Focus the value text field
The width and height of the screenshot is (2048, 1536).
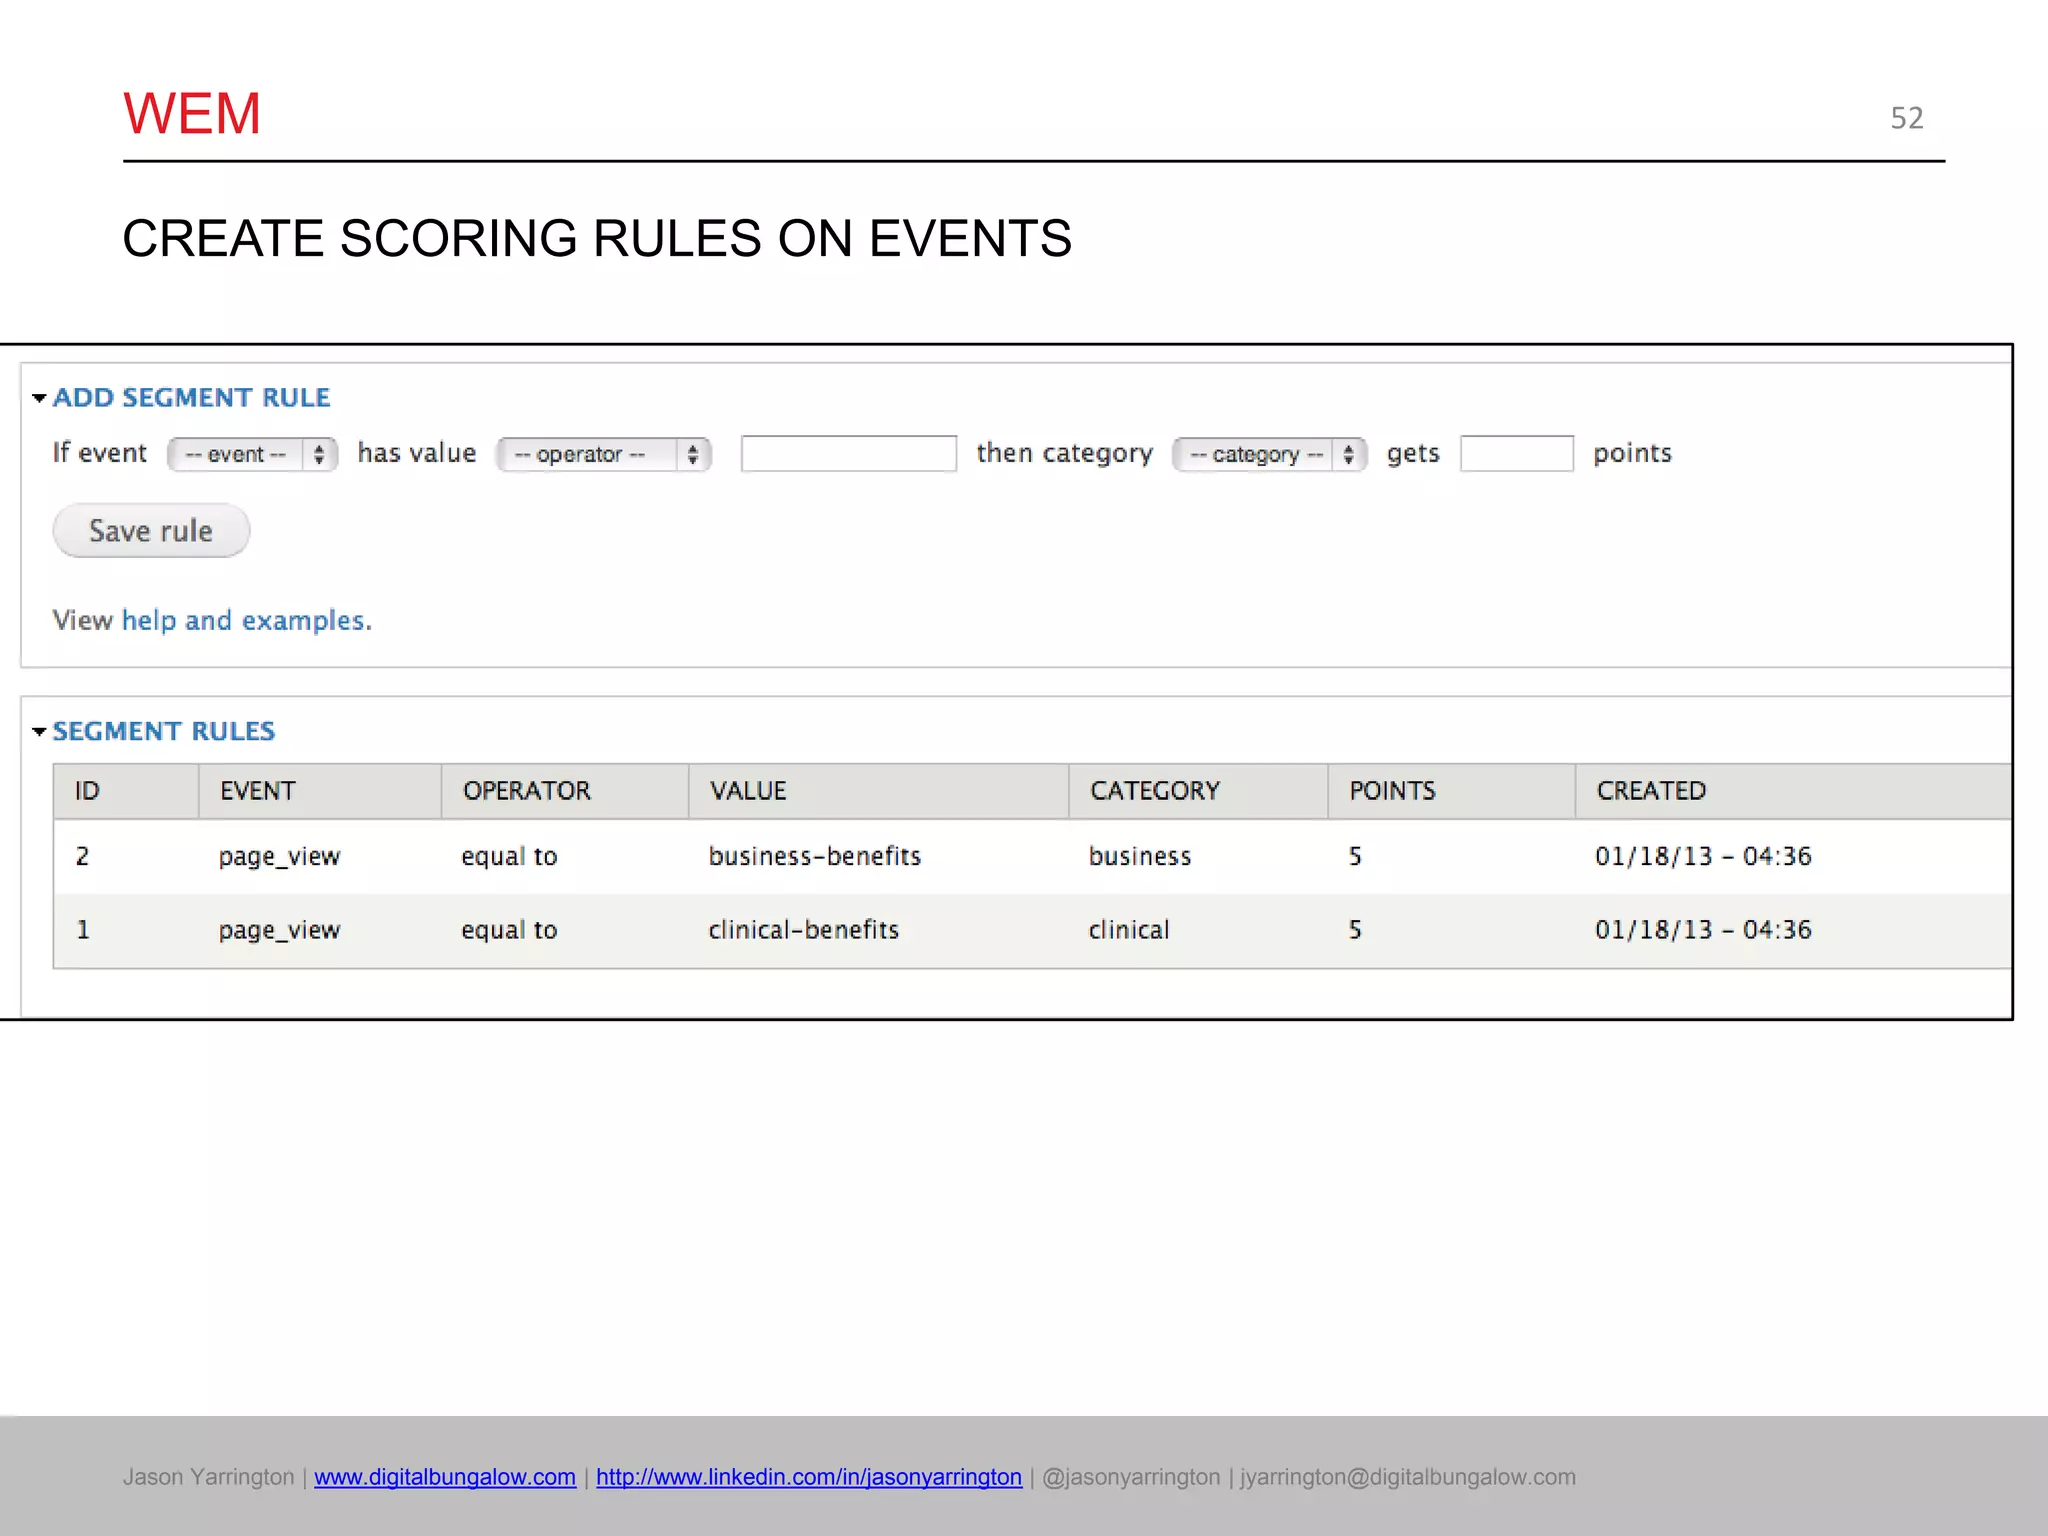(x=848, y=454)
